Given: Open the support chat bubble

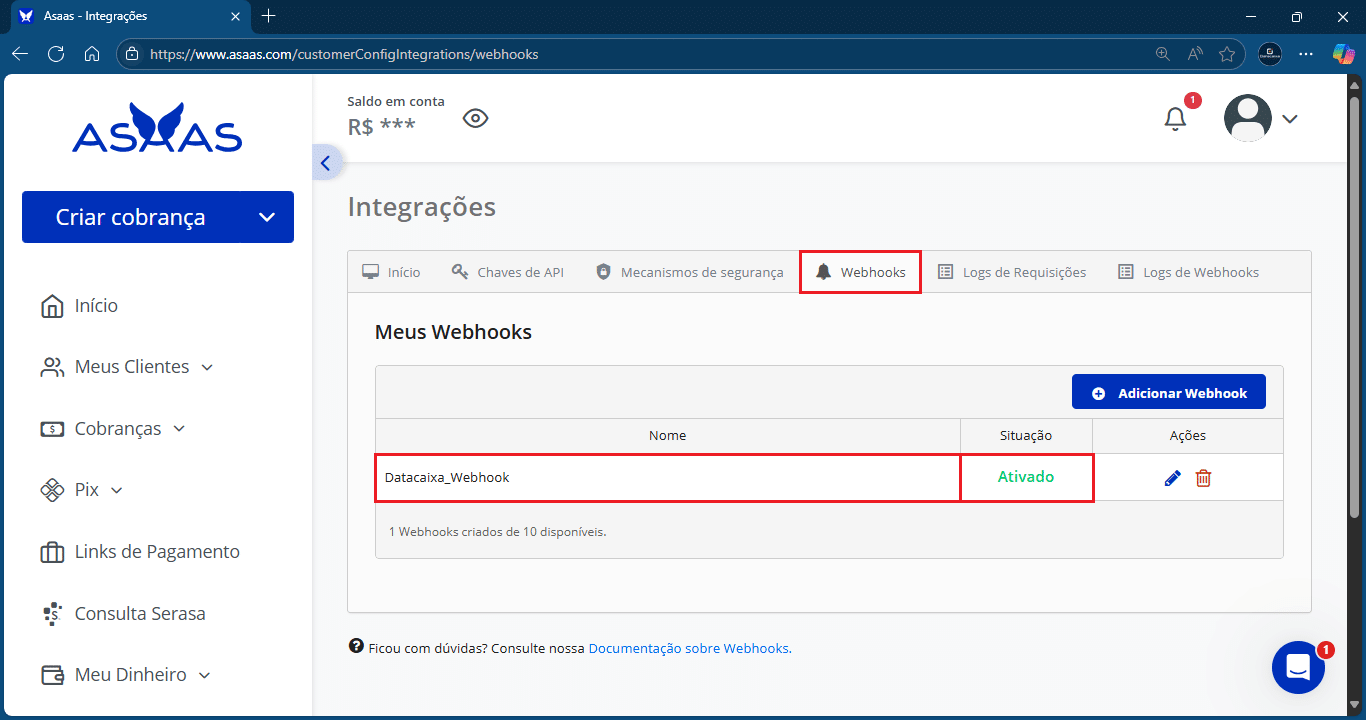Looking at the screenshot, I should tap(1298, 667).
